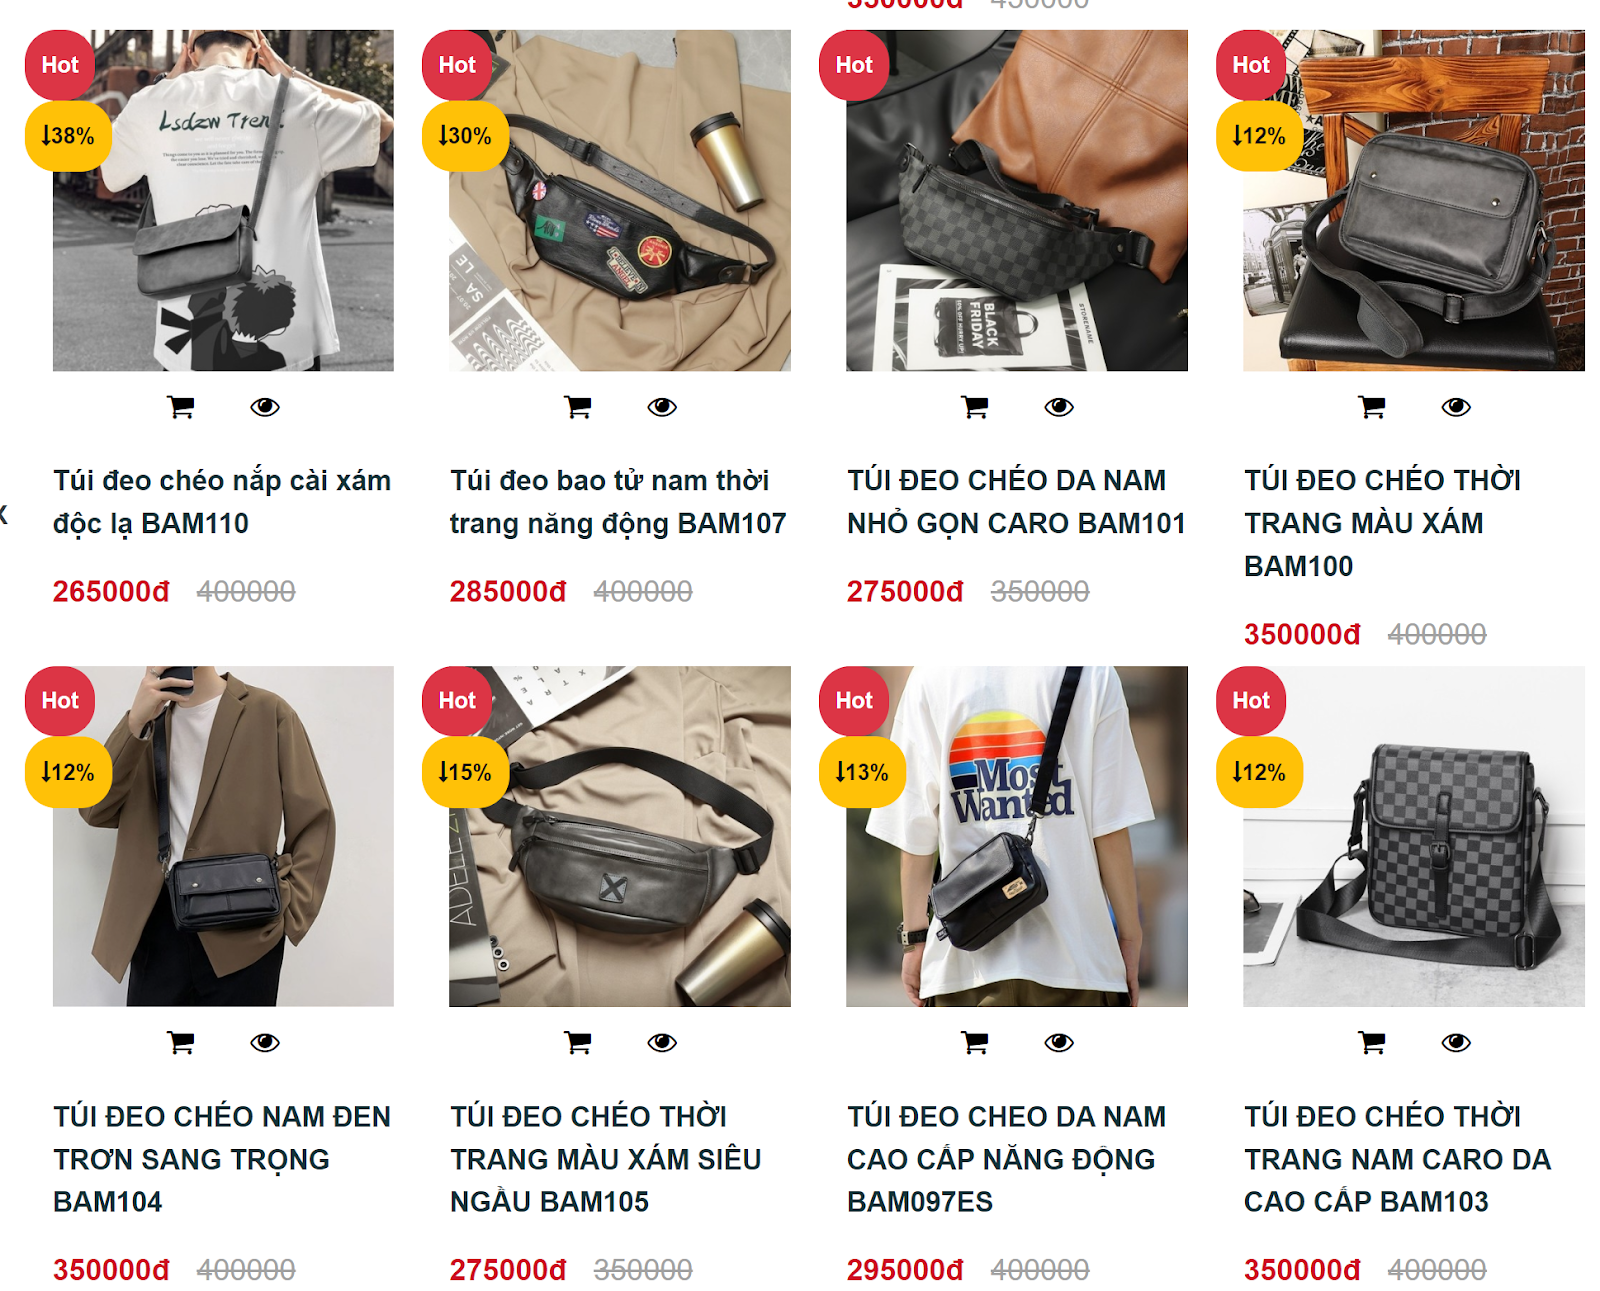Add caro BAM101 bag to cart
Image resolution: width=1600 pixels, height=1291 pixels.
tap(975, 407)
